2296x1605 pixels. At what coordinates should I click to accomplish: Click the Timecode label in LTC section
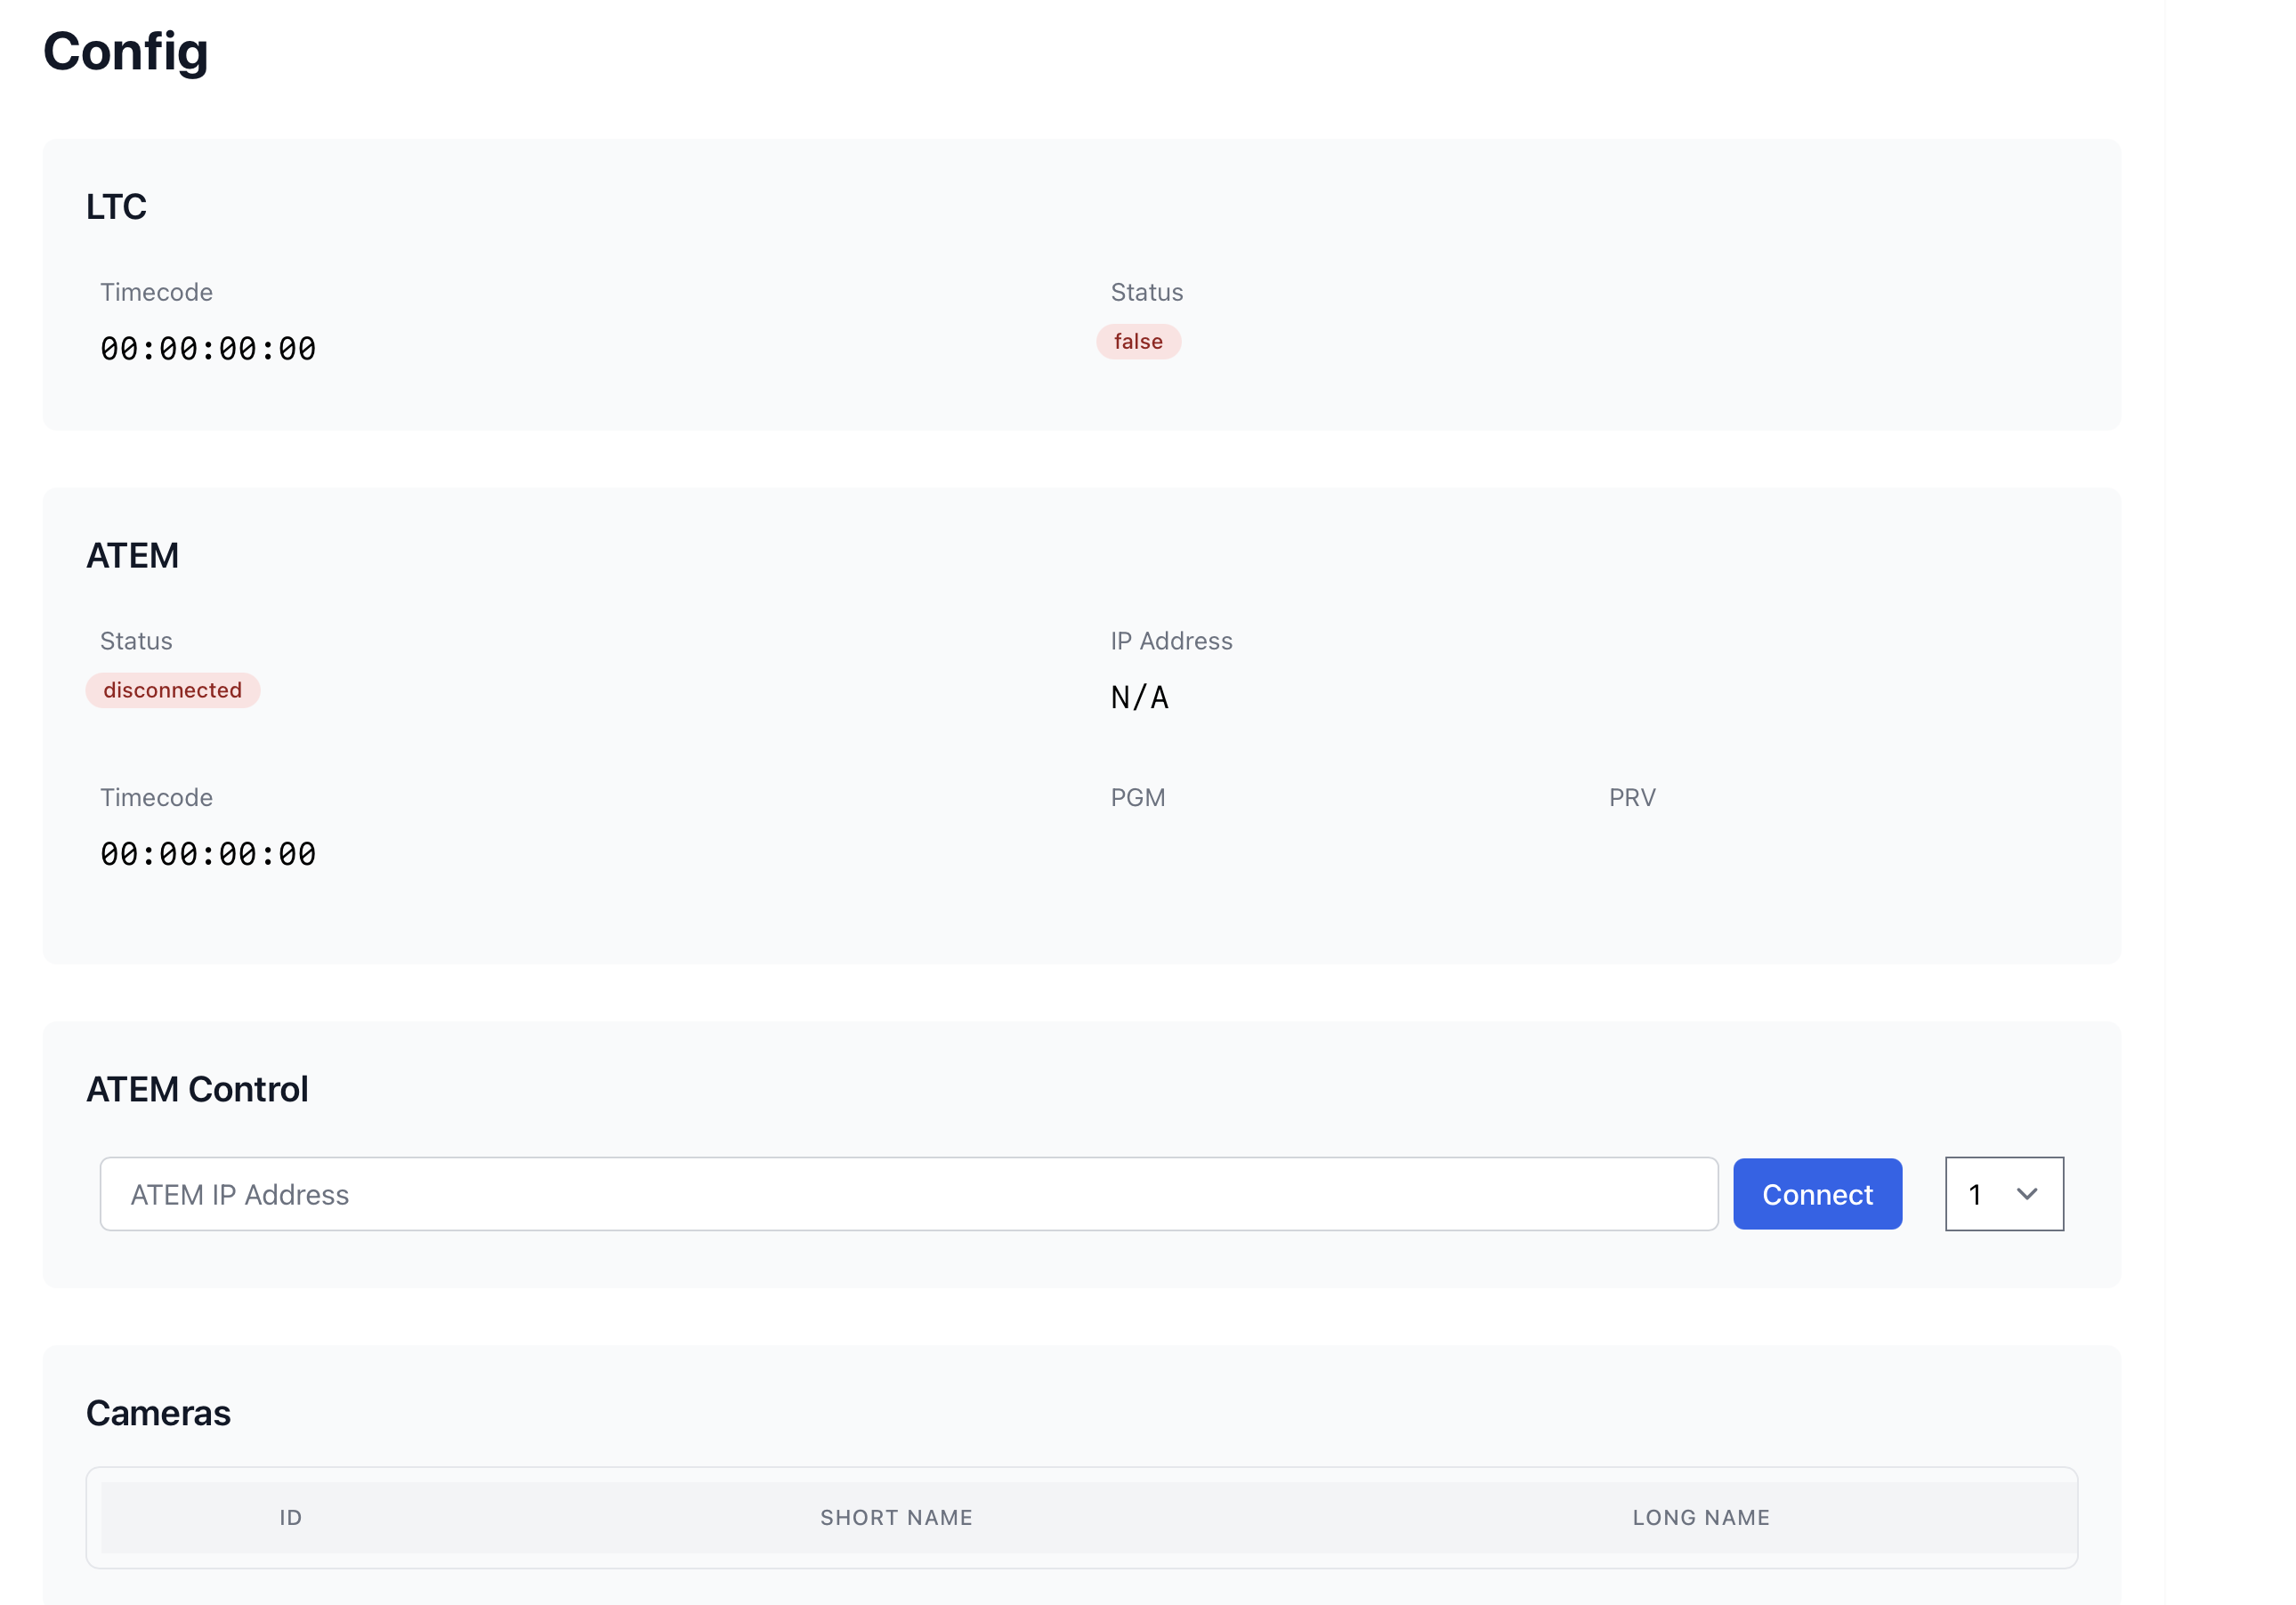point(156,292)
